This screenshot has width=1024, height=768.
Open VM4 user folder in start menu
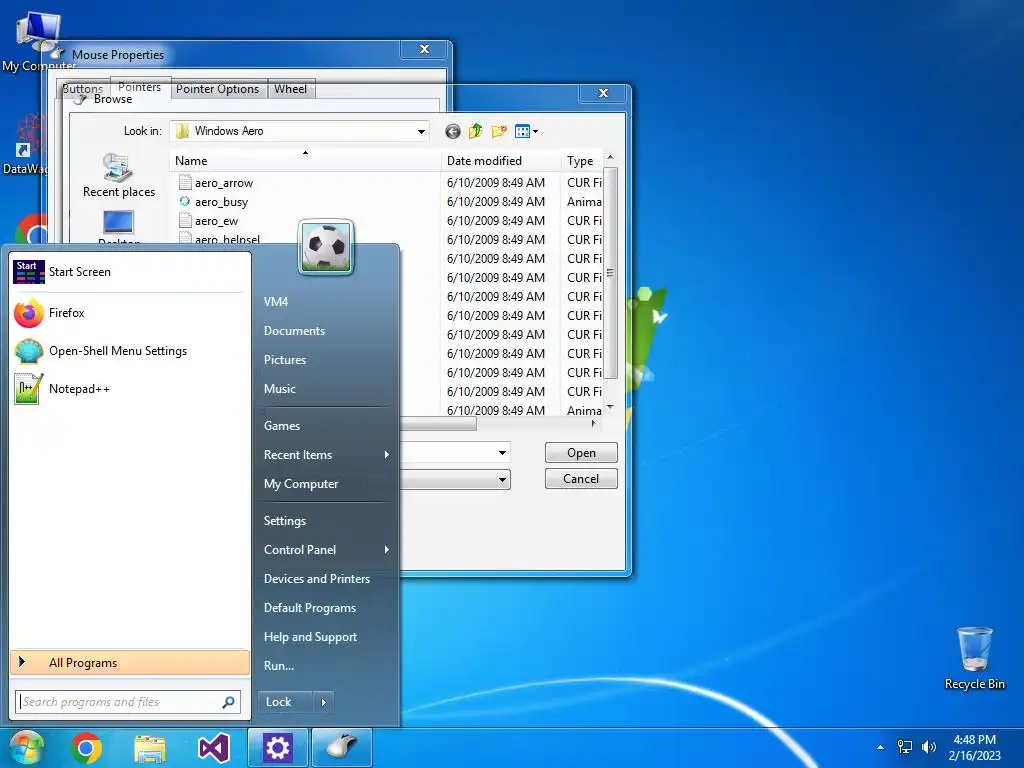click(x=327, y=302)
